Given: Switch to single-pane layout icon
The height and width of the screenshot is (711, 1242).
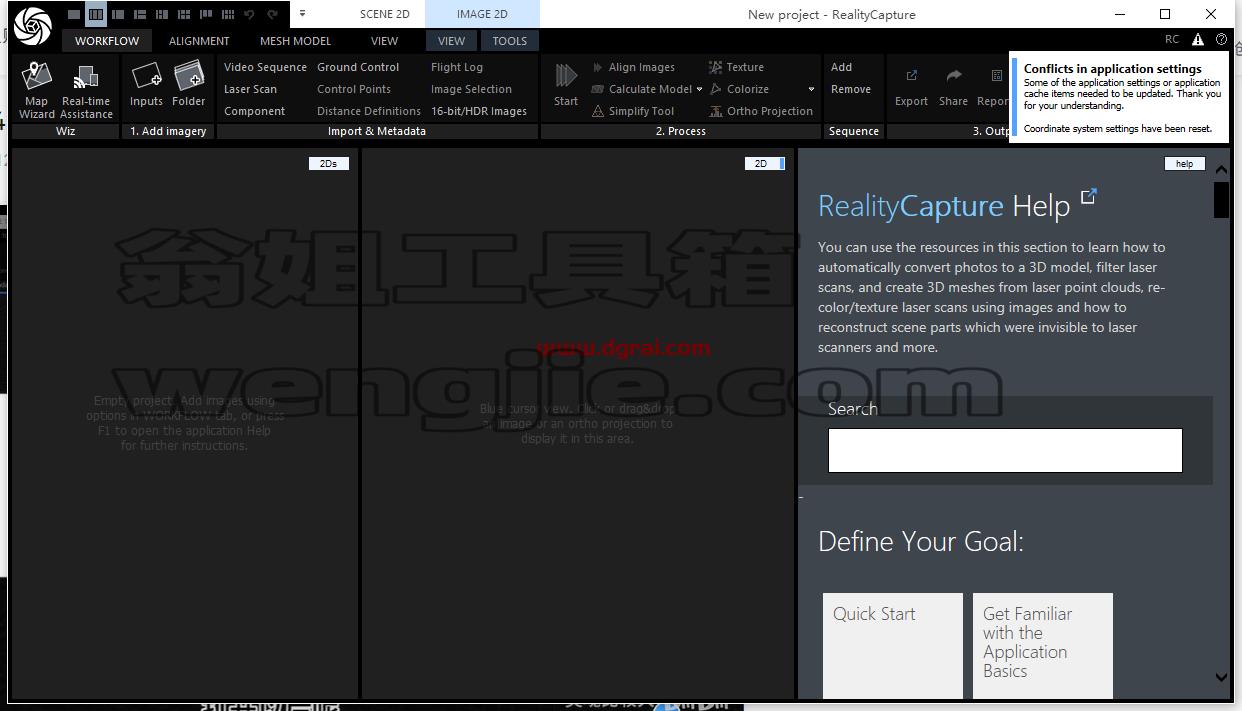Looking at the screenshot, I should point(74,15).
